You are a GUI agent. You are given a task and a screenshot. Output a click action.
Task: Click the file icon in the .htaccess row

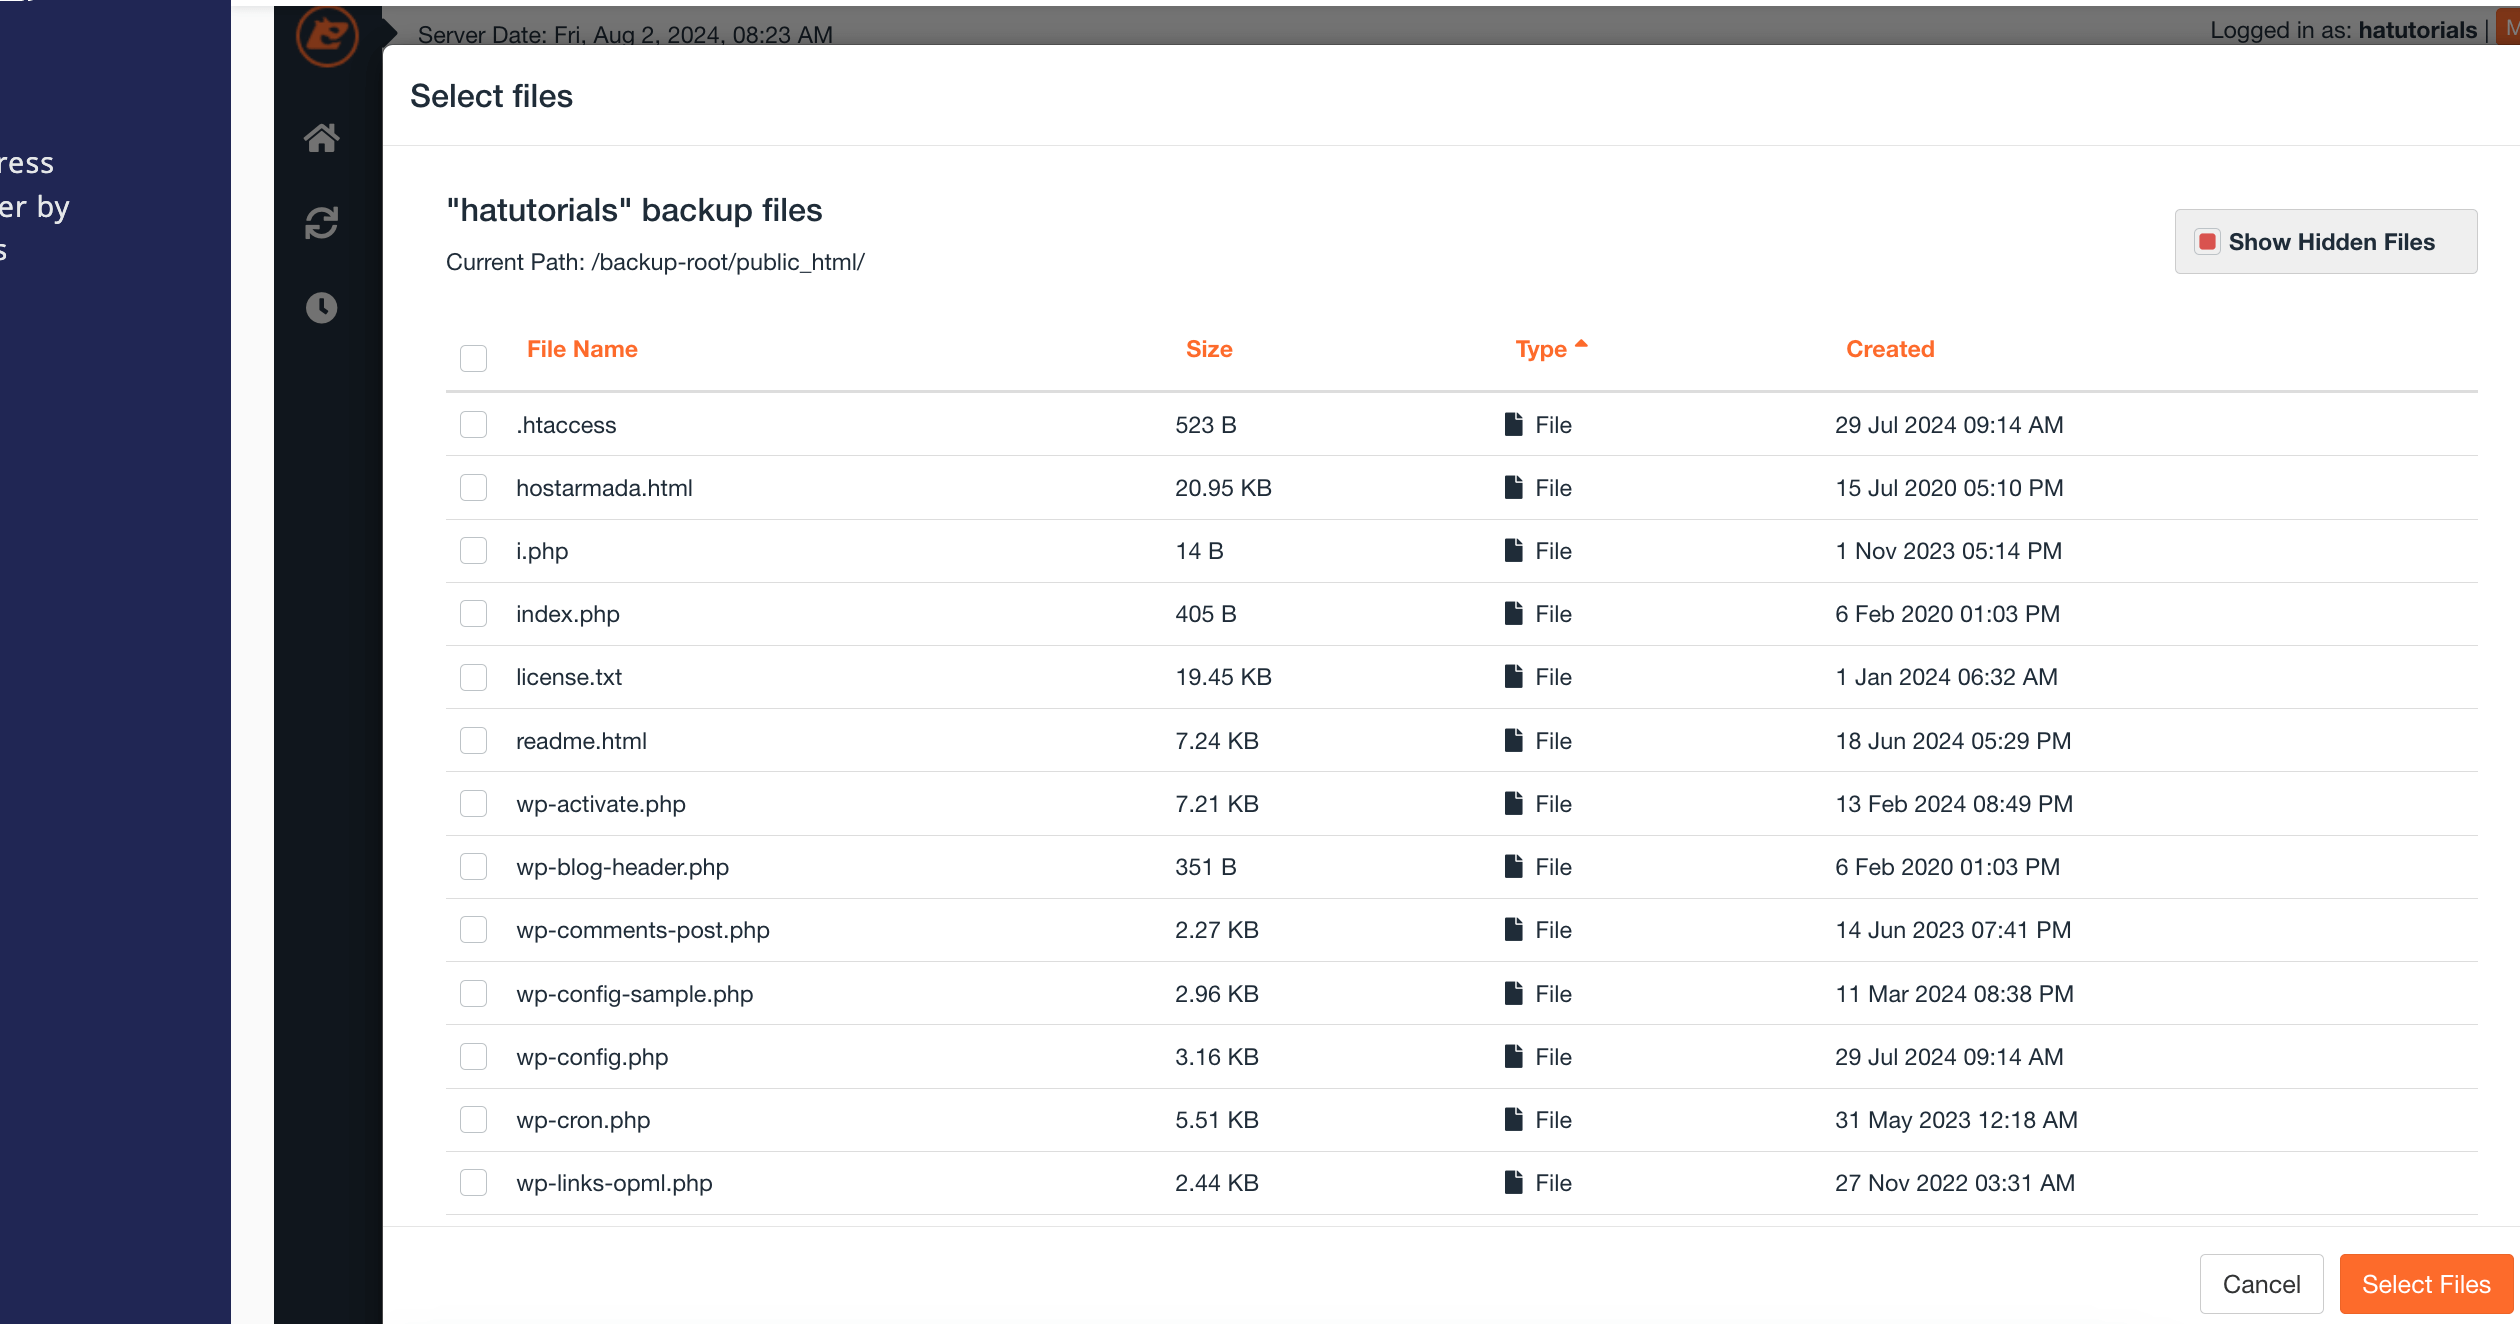pyautogui.click(x=1514, y=424)
